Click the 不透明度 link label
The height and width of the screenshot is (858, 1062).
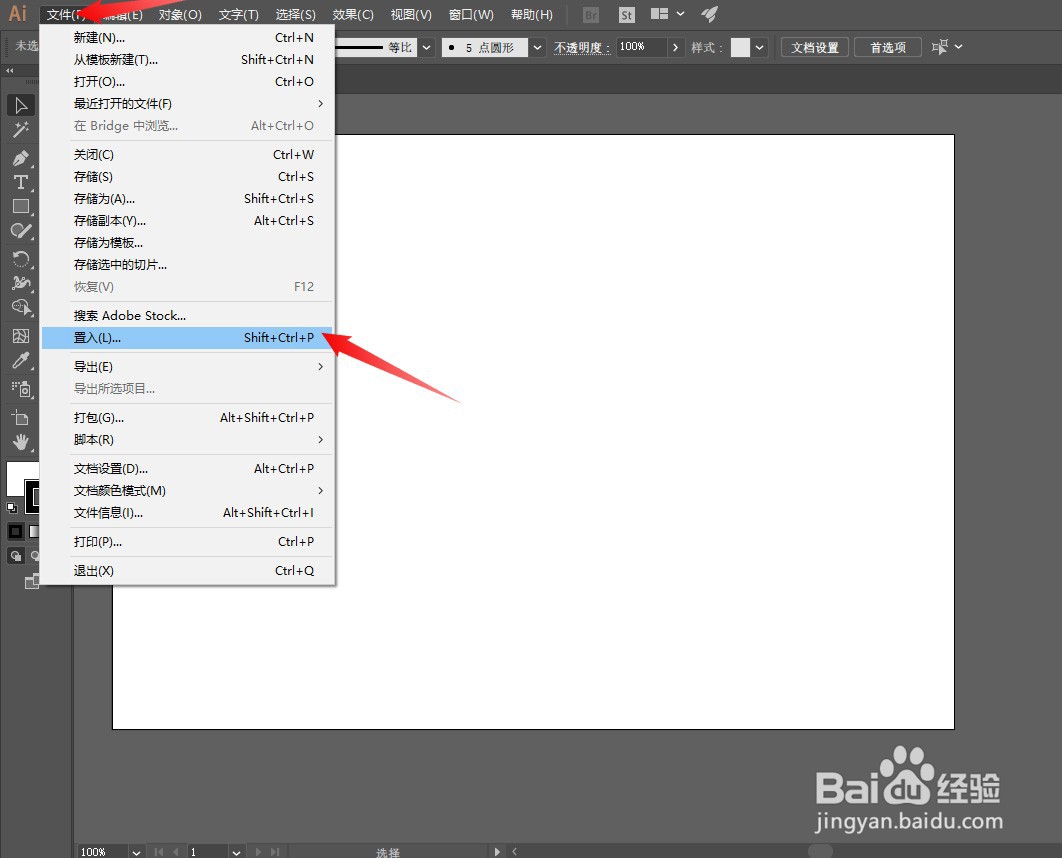582,47
